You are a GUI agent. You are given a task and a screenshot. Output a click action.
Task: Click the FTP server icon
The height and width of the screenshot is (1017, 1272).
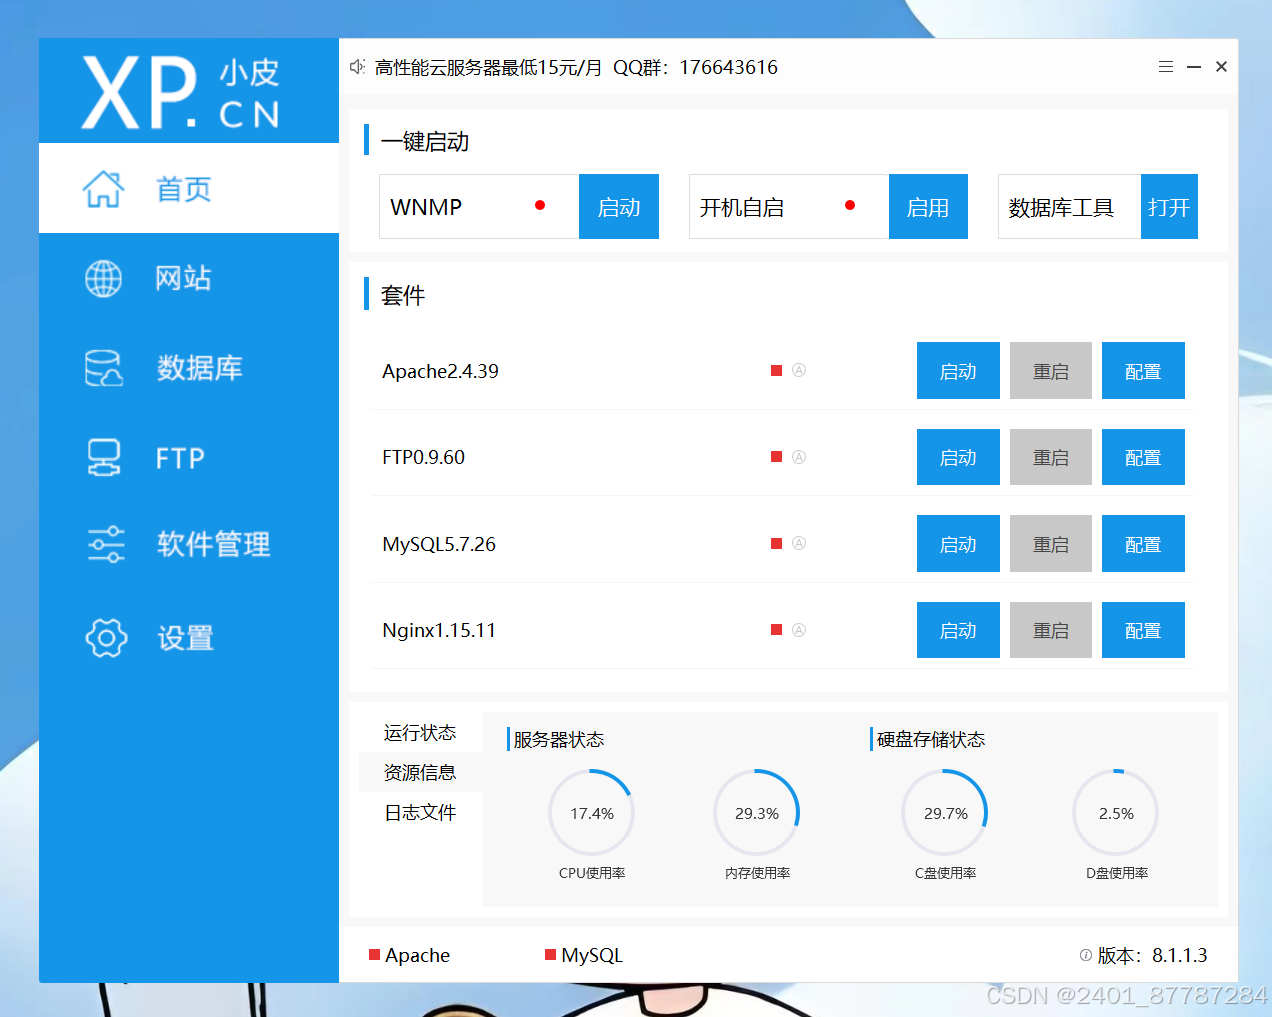[x=104, y=458]
